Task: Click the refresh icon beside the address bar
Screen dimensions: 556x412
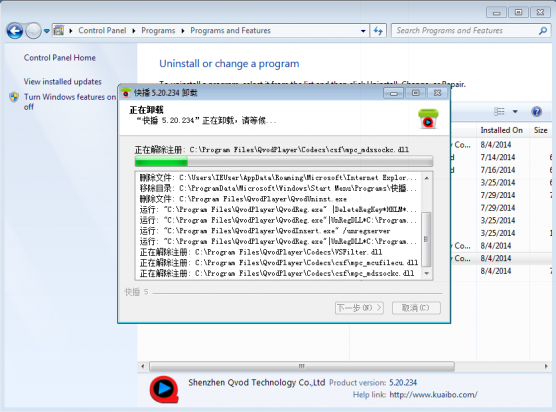Action: (378, 31)
